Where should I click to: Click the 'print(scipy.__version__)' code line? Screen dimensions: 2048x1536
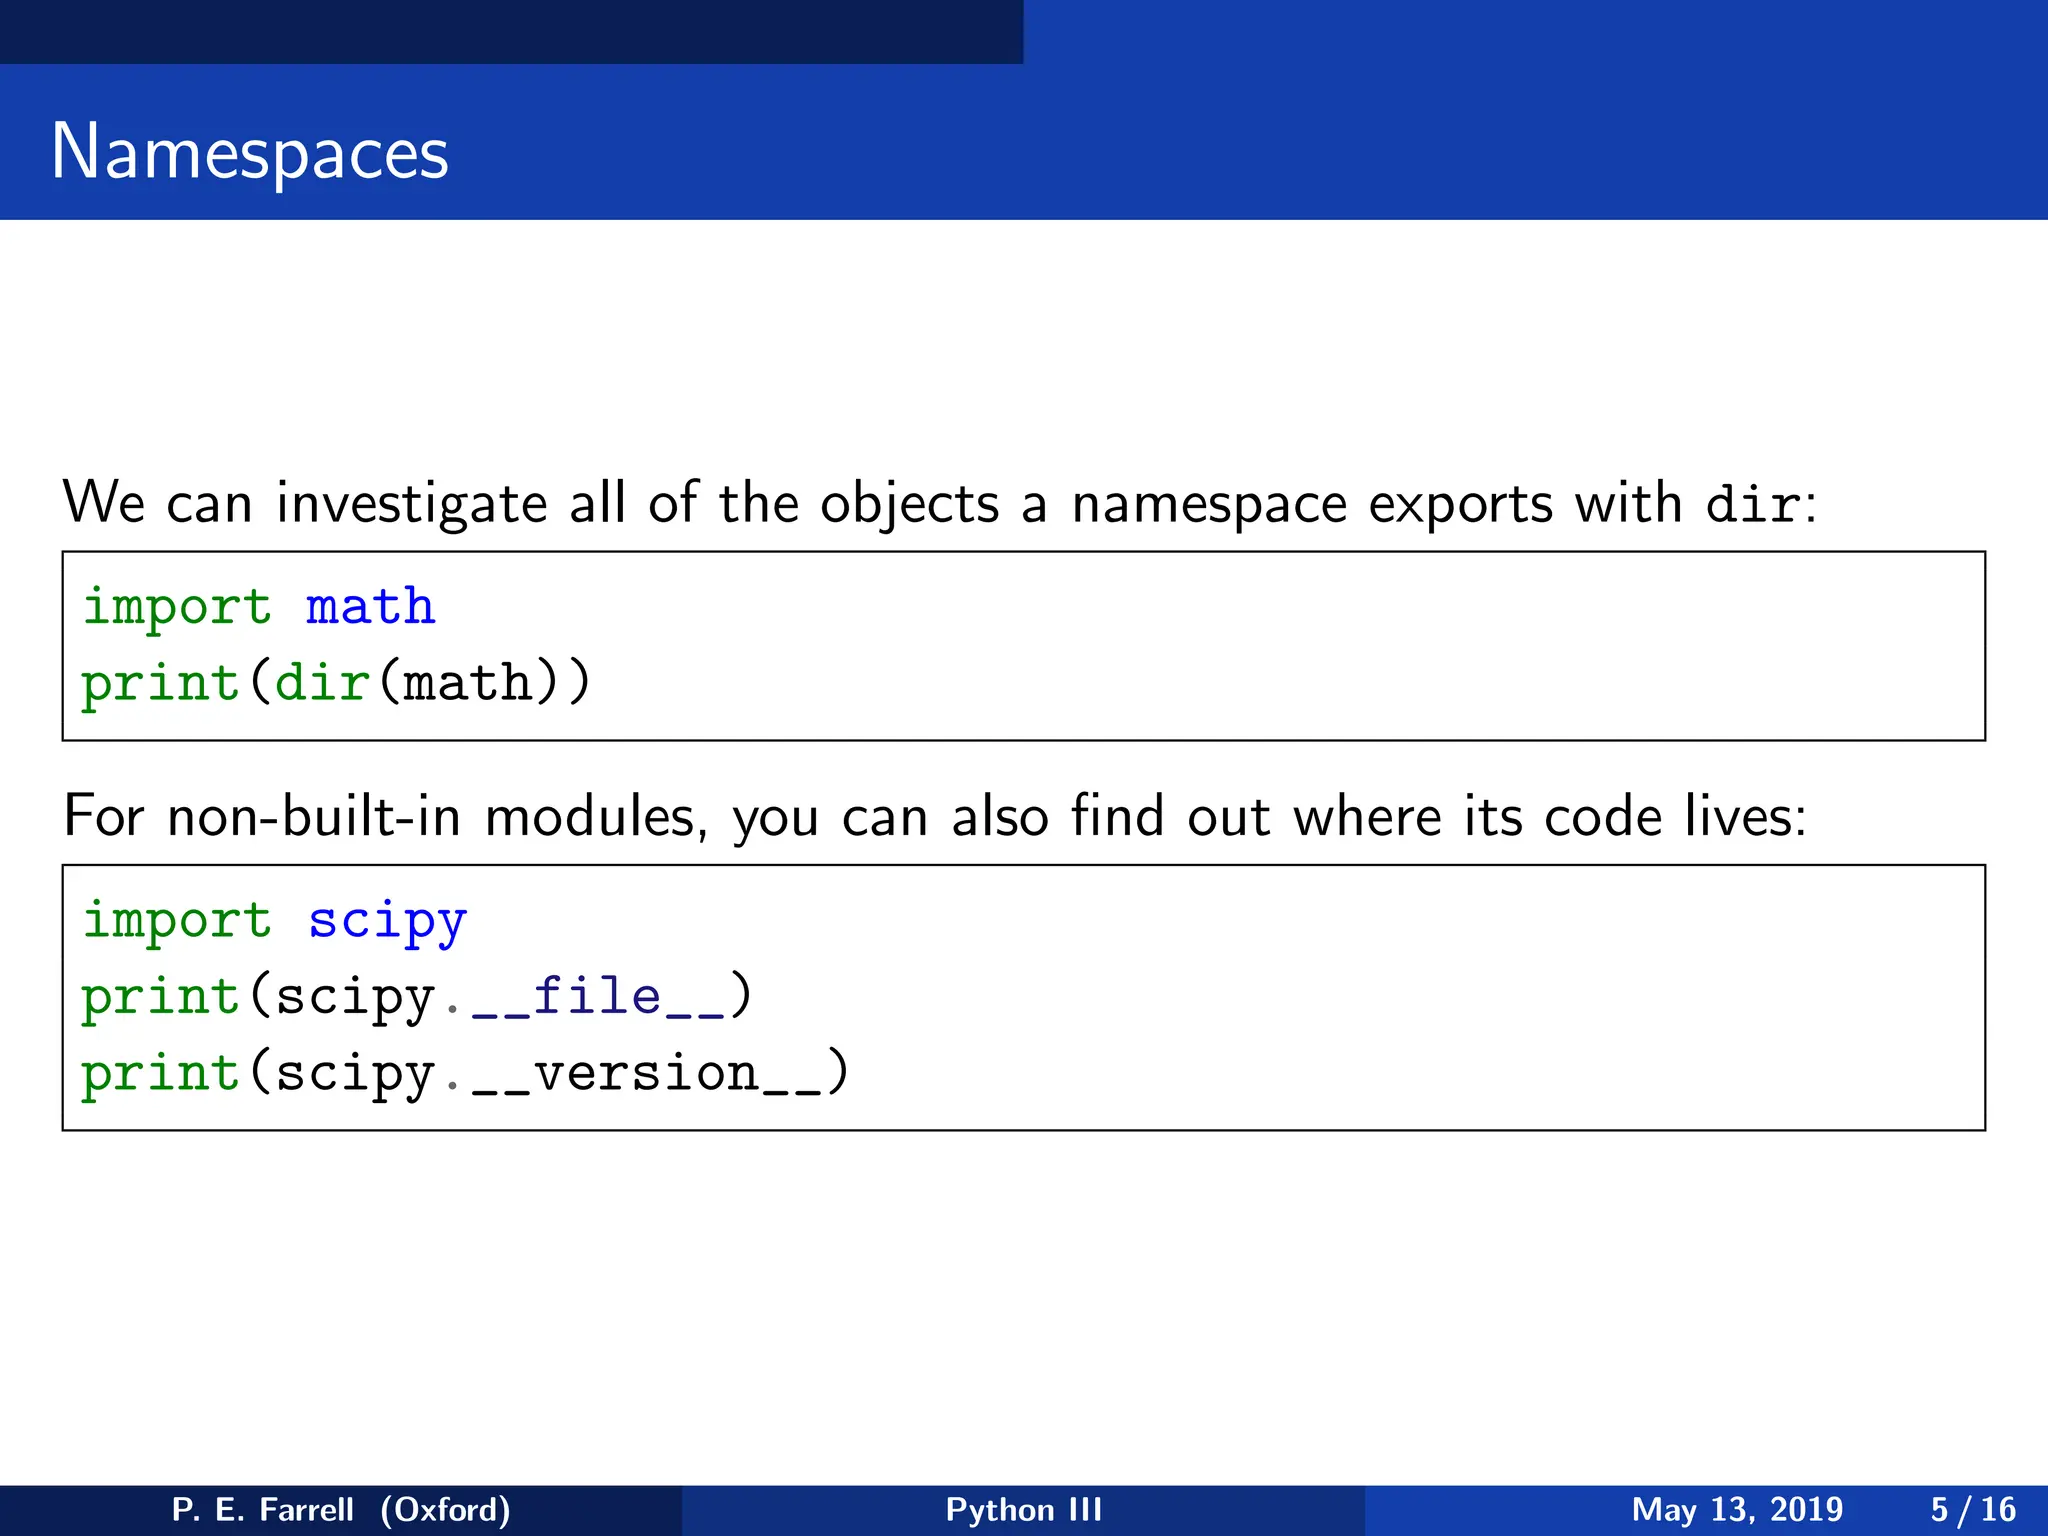[x=466, y=1073]
